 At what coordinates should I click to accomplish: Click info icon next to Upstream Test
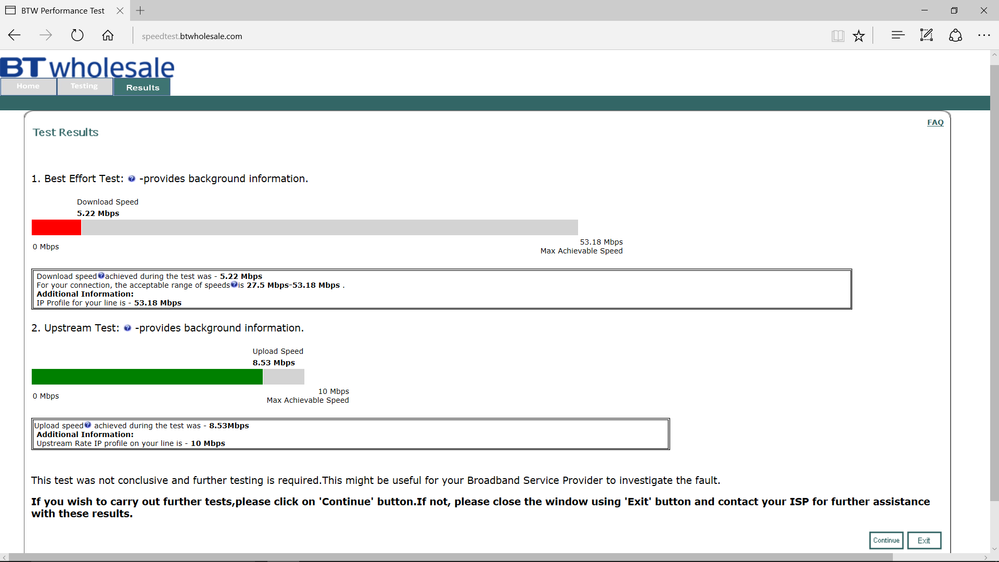coord(127,328)
